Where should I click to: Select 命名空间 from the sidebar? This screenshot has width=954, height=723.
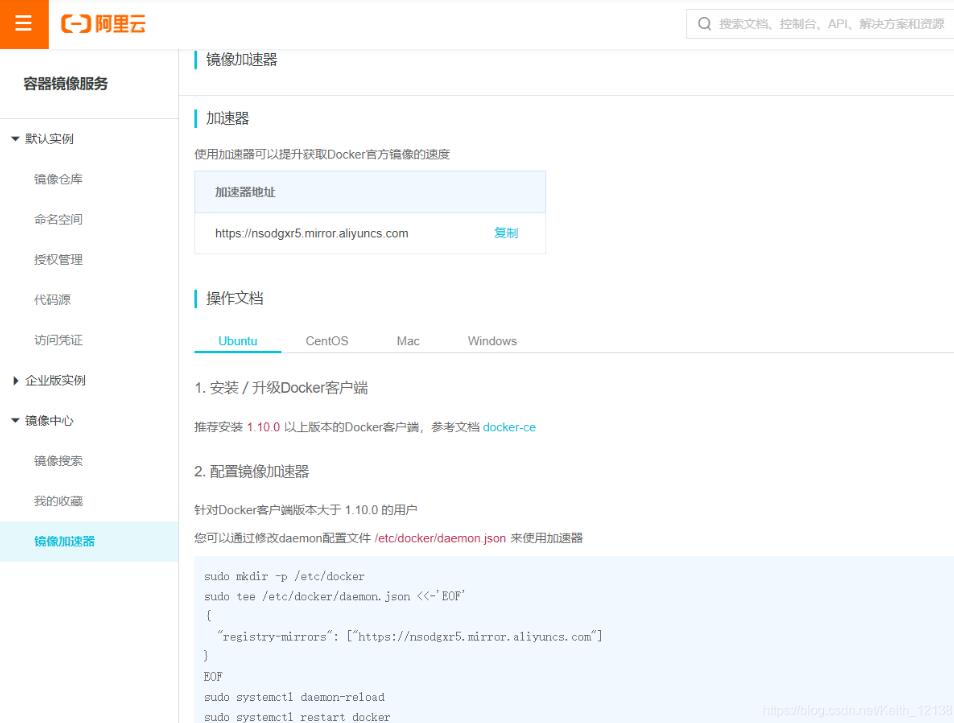tap(58, 219)
